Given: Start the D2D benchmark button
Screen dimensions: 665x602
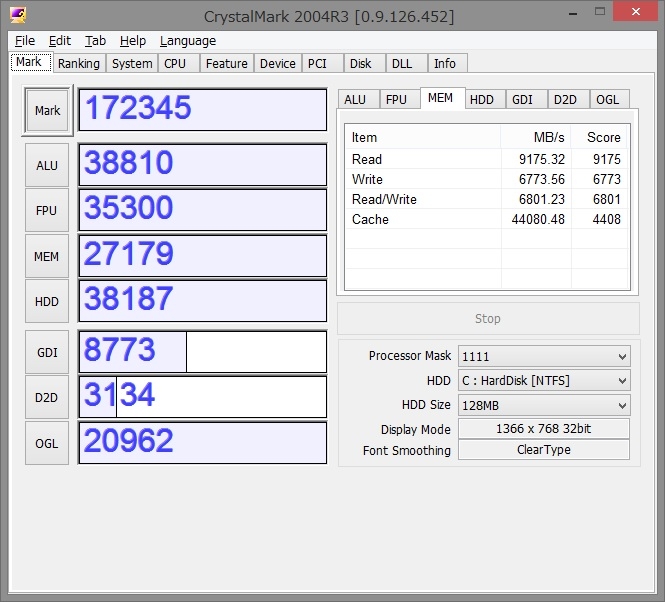Looking at the screenshot, I should coord(47,397).
